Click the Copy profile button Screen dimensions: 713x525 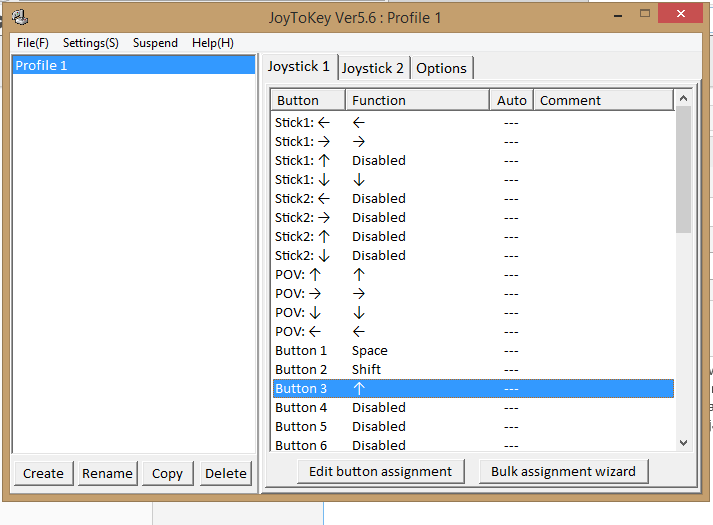coord(167,474)
